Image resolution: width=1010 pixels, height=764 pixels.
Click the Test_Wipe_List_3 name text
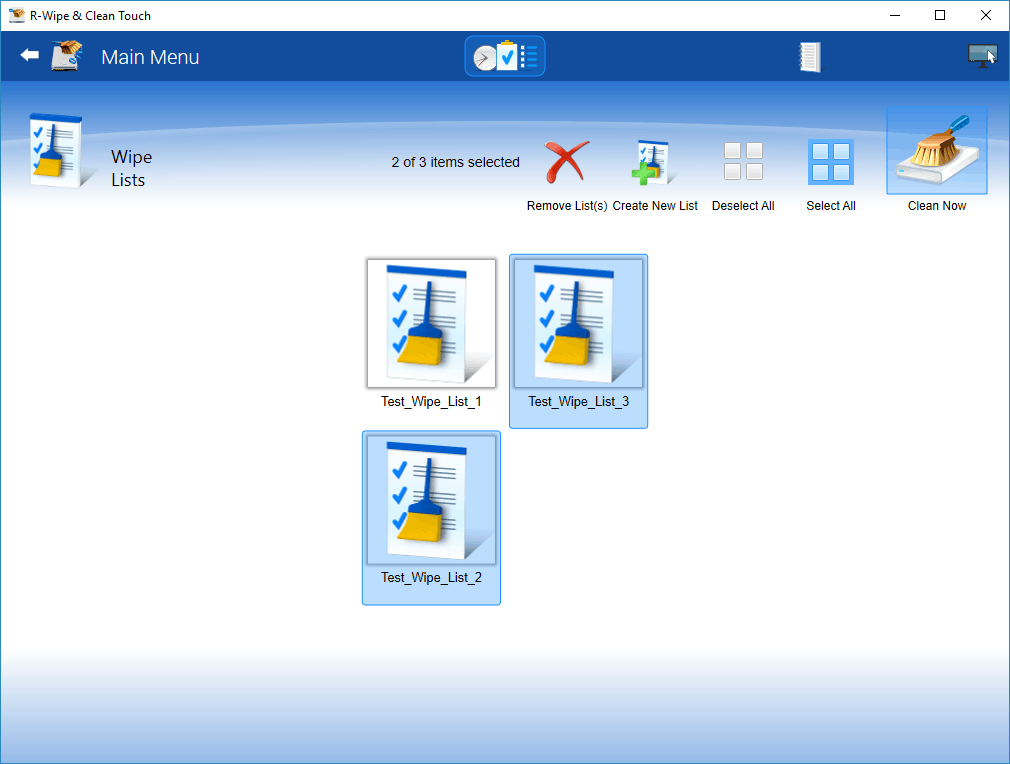(x=578, y=401)
